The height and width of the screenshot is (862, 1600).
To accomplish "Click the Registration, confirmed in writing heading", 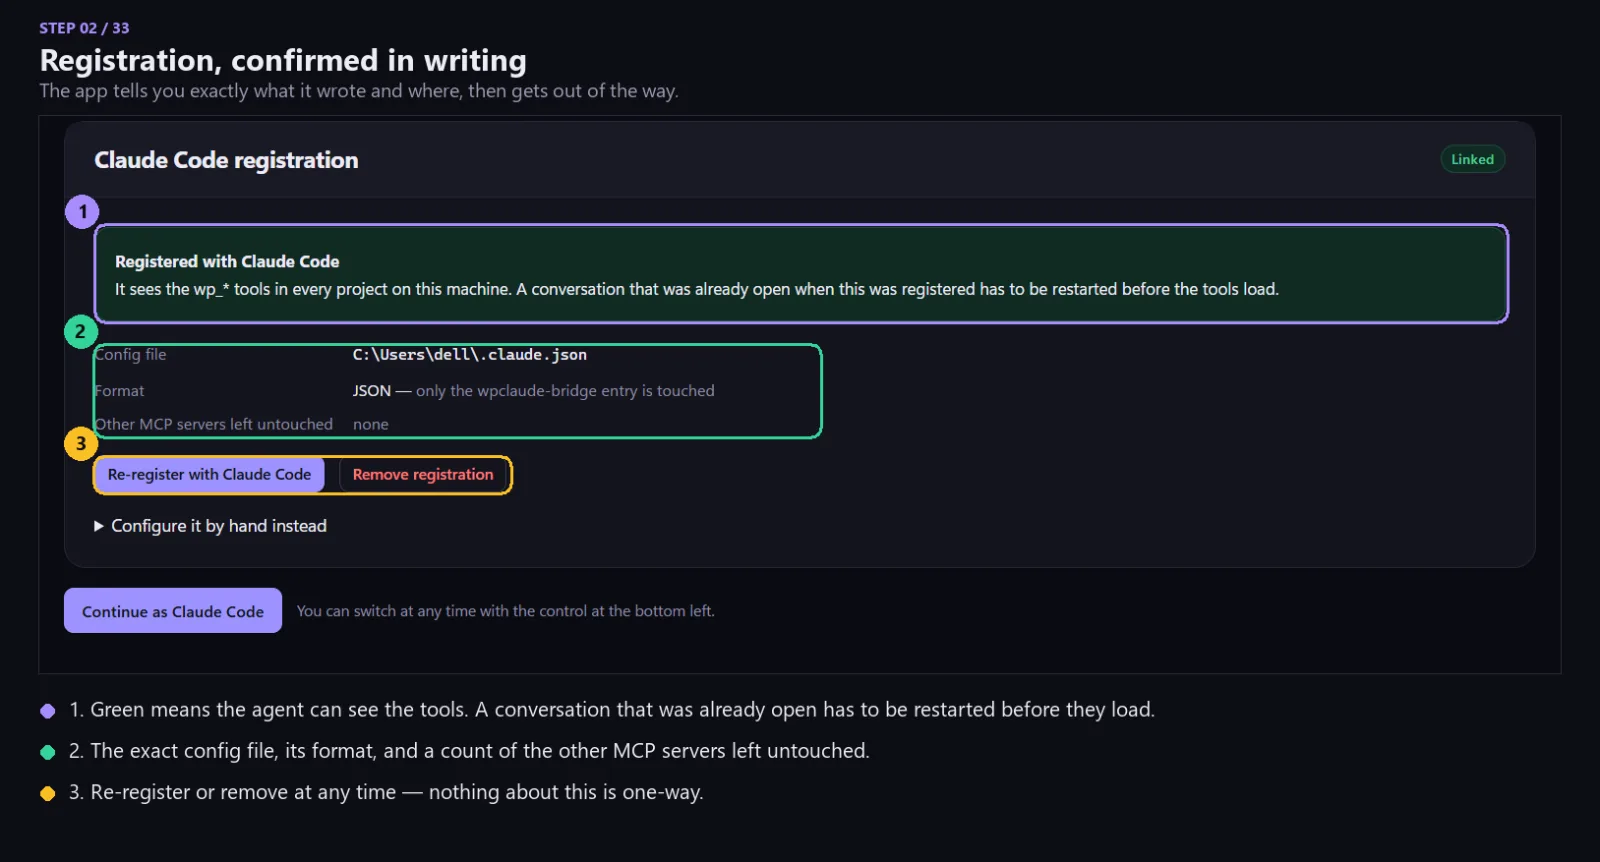I will (283, 61).
